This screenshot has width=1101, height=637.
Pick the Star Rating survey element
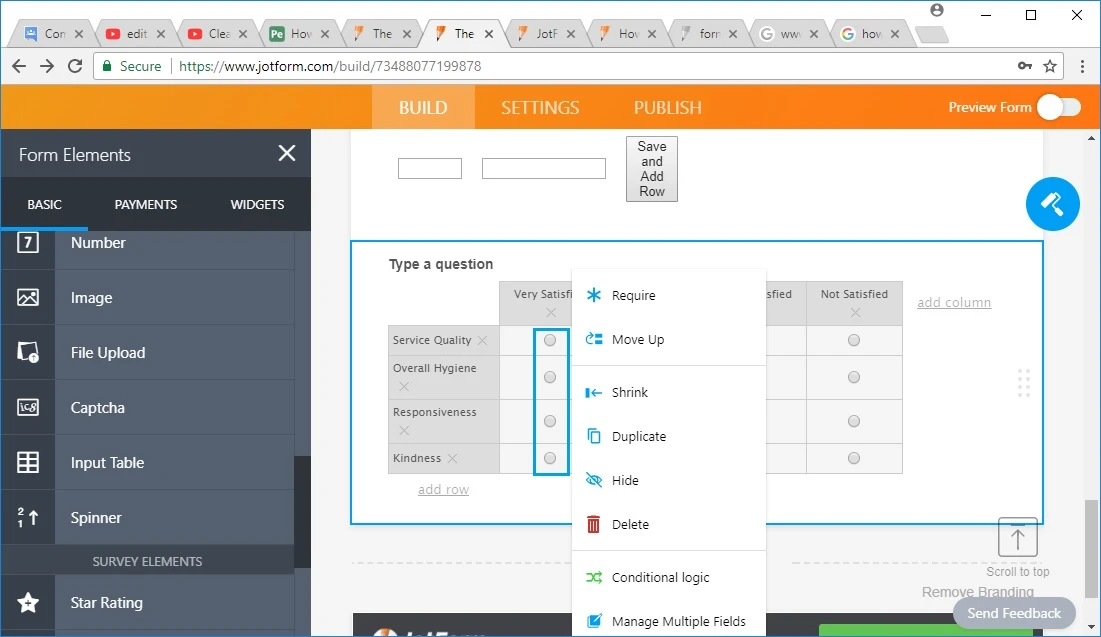[106, 602]
